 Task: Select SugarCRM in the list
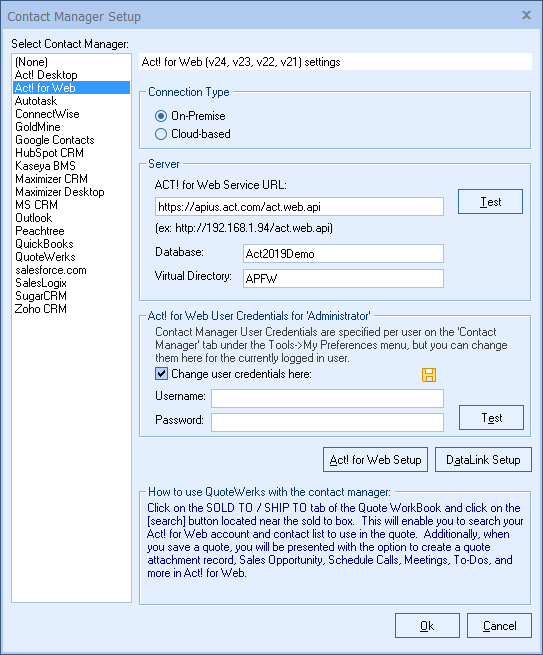click(71, 296)
